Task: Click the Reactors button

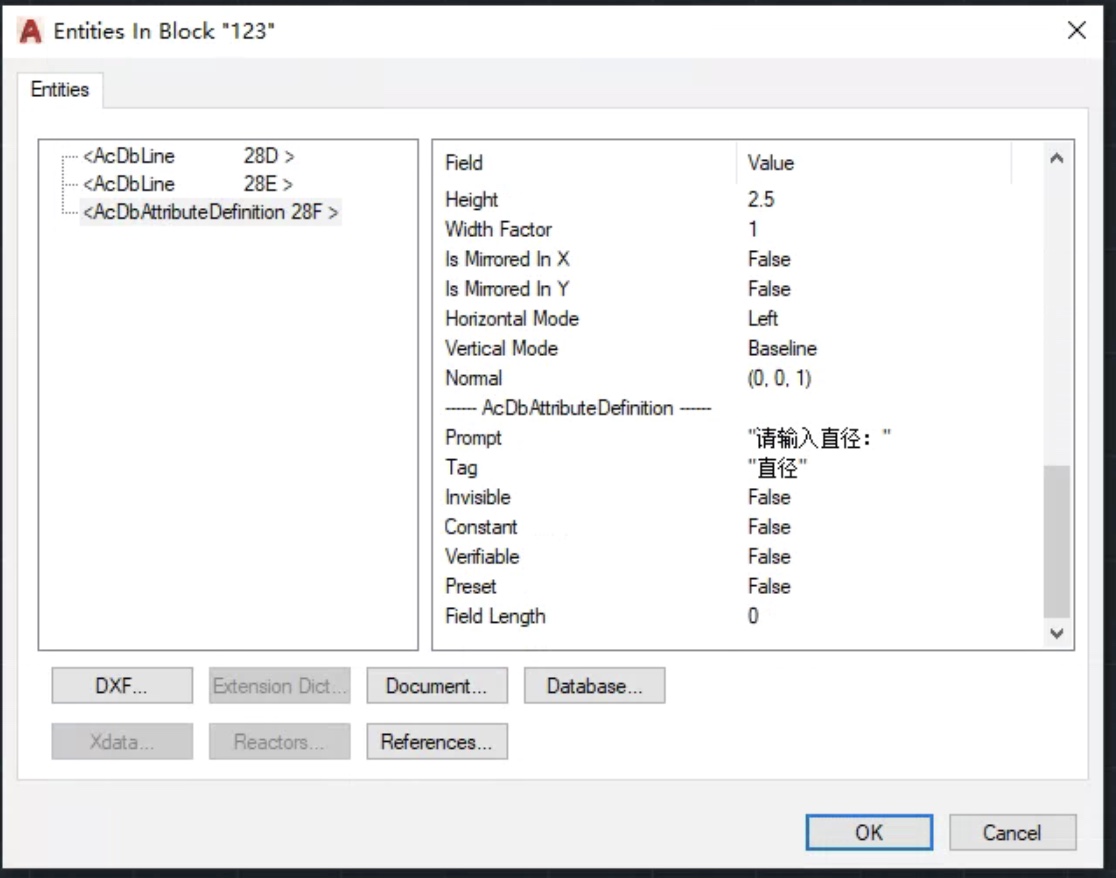Action: coord(279,741)
